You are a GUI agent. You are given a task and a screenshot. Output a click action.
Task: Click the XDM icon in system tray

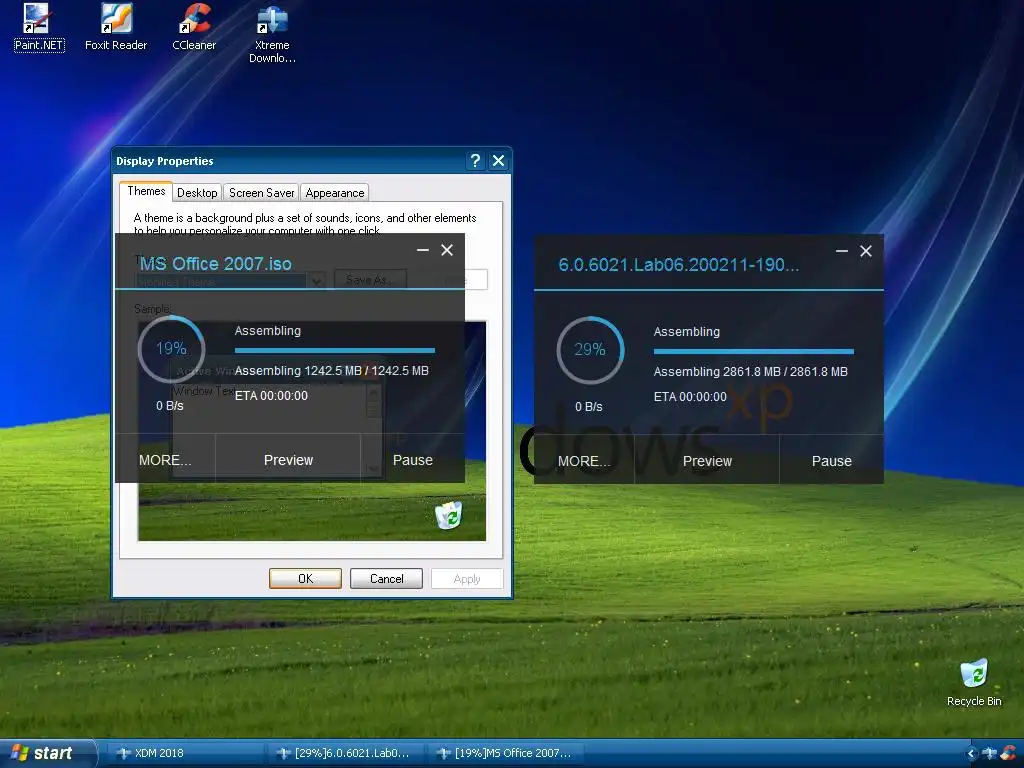tap(990, 753)
